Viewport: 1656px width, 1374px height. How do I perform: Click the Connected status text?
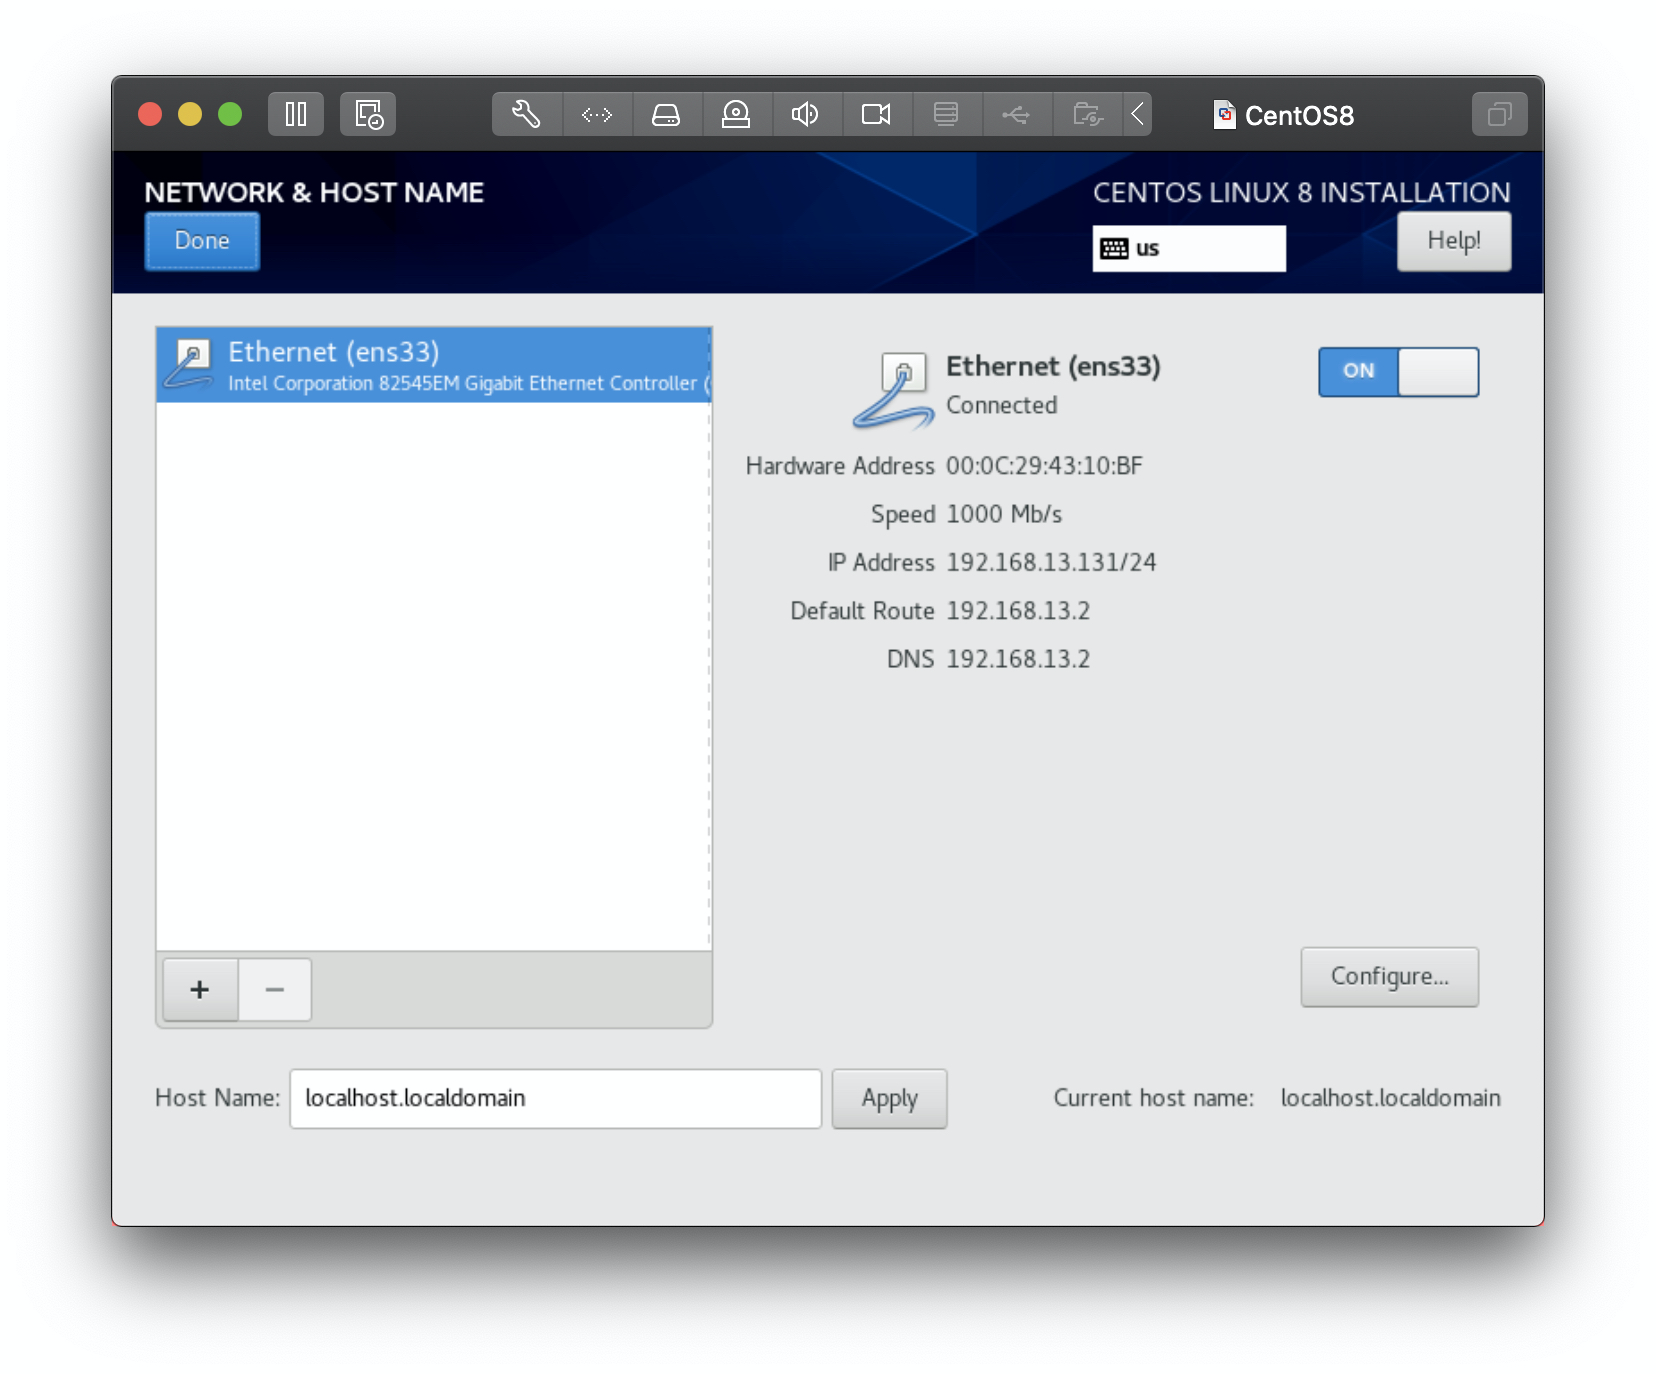1001,405
